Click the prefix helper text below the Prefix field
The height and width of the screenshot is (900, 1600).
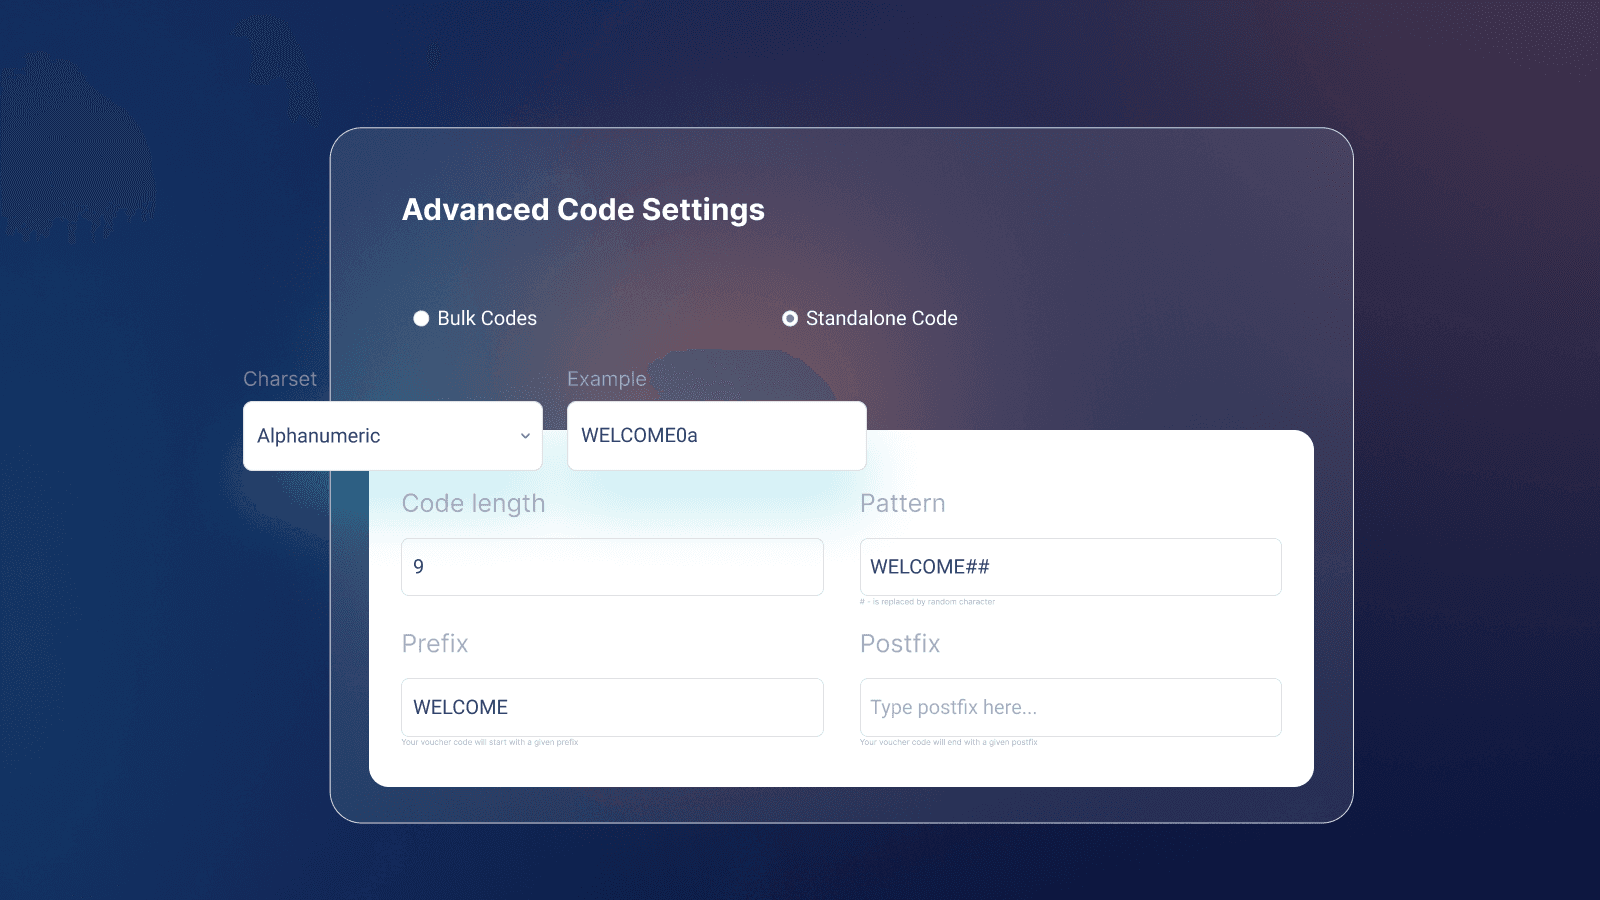click(x=491, y=742)
